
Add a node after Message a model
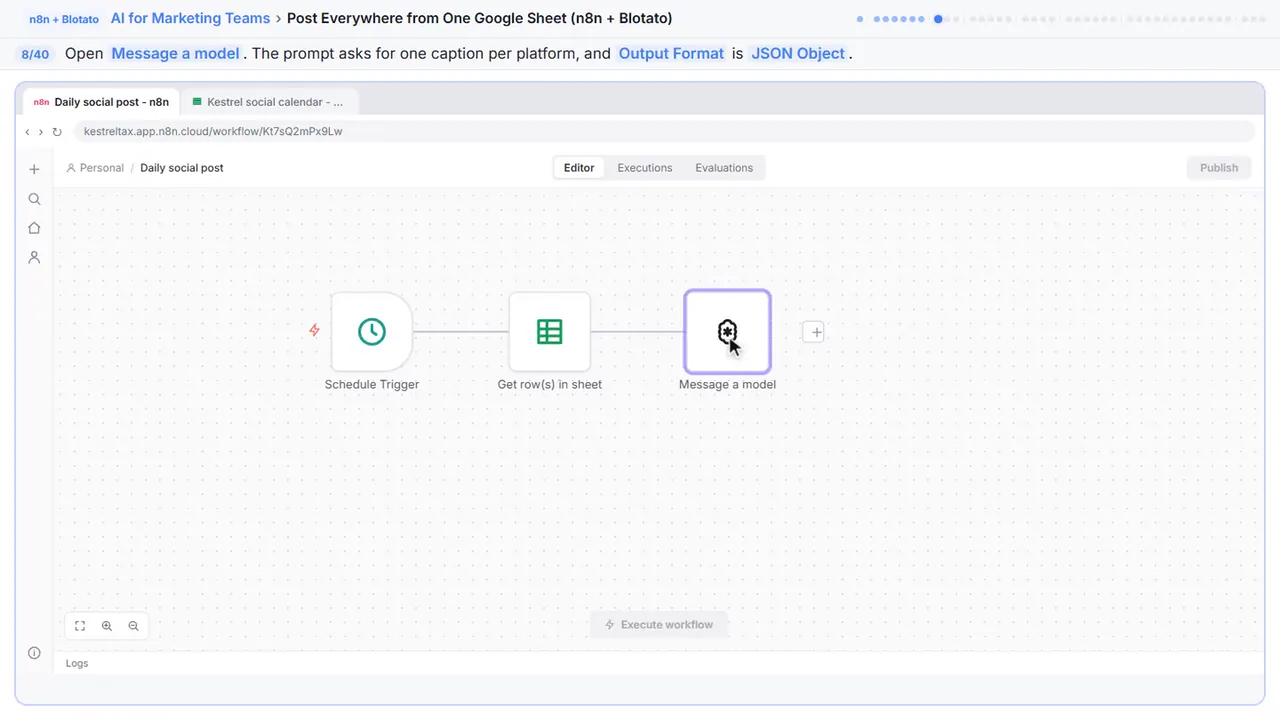point(814,332)
